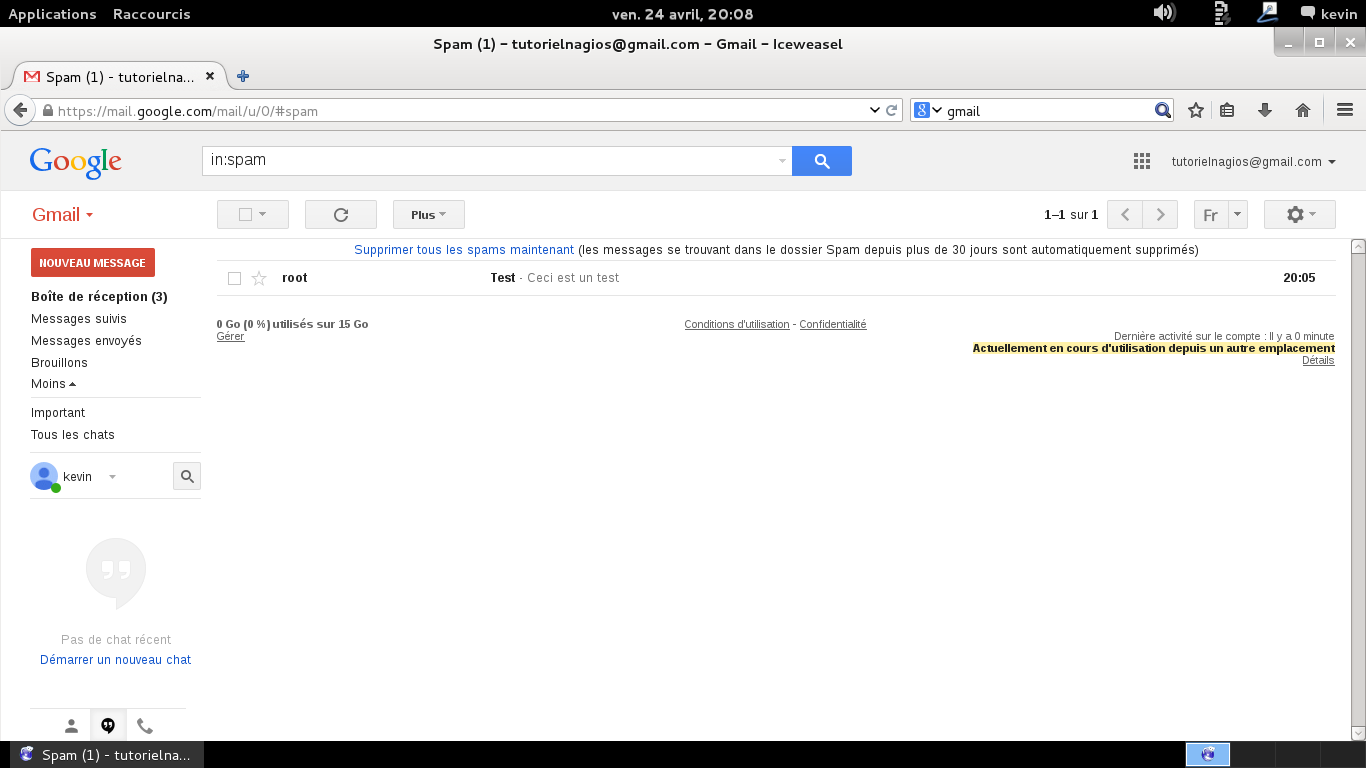Click the network icon in top panel

tap(1268, 13)
